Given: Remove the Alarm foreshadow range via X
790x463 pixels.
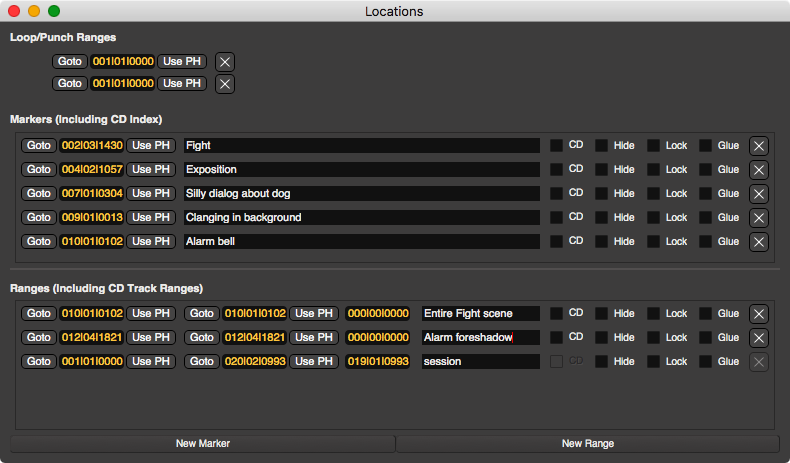Looking at the screenshot, I should pyautogui.click(x=758, y=338).
